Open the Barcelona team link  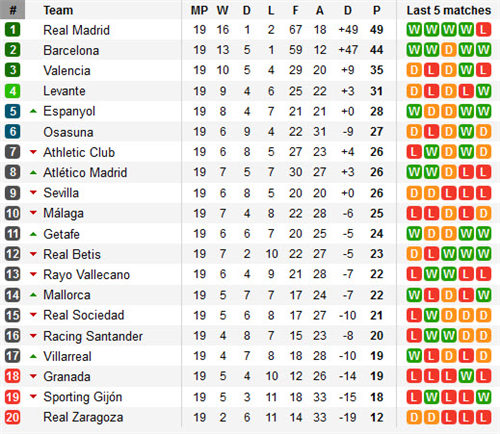[71, 50]
